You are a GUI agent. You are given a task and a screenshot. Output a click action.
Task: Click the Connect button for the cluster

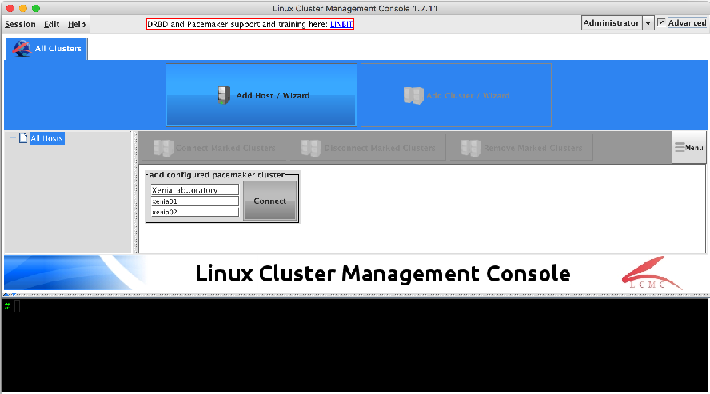click(270, 201)
